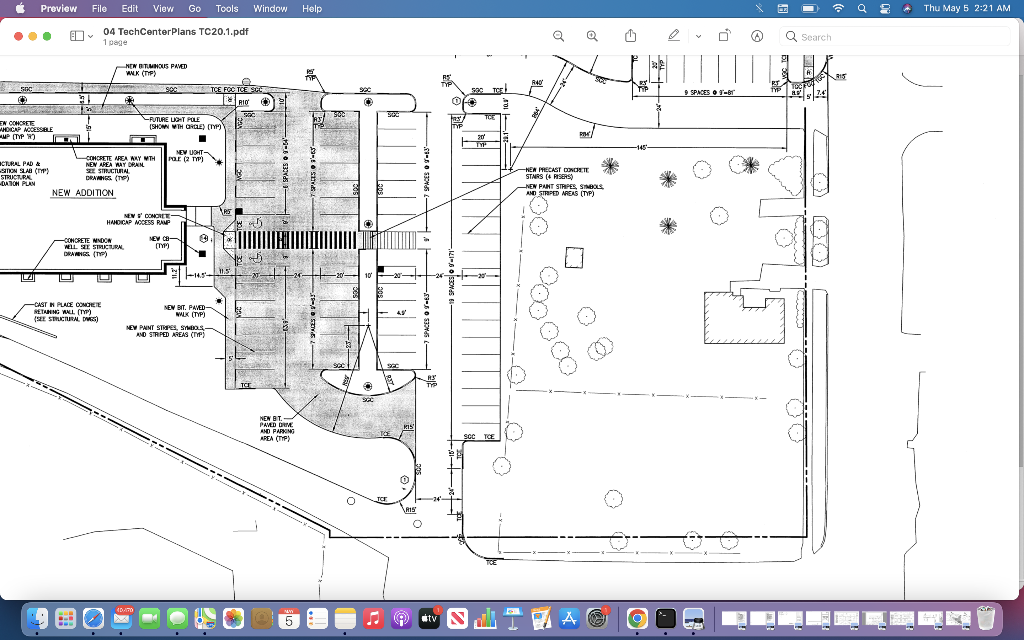Open Podcasts from the Dock
1024x640 pixels.
coord(401,618)
